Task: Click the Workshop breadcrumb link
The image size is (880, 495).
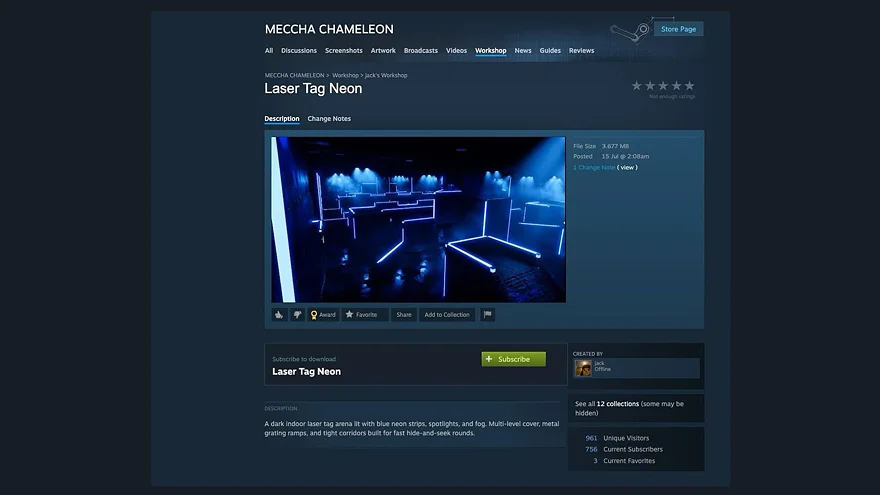Action: click(x=345, y=75)
